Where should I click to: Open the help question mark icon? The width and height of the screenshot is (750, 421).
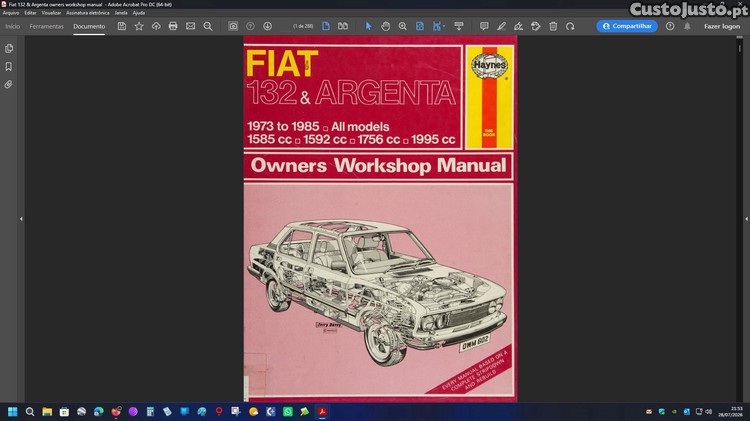pyautogui.click(x=670, y=26)
